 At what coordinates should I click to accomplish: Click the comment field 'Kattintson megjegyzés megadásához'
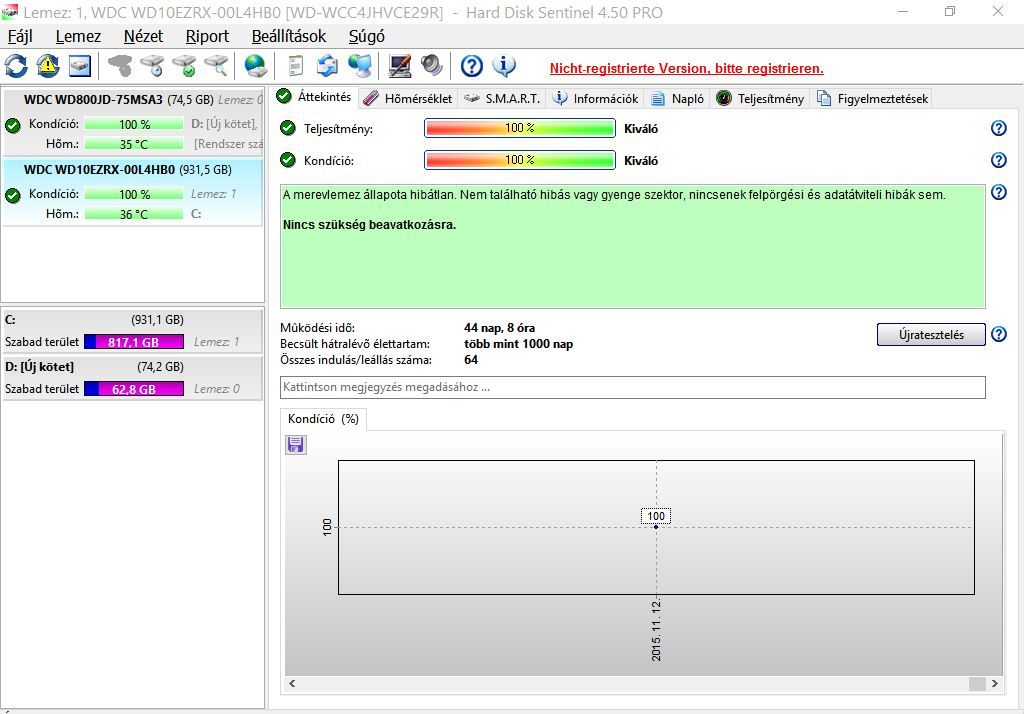632,387
